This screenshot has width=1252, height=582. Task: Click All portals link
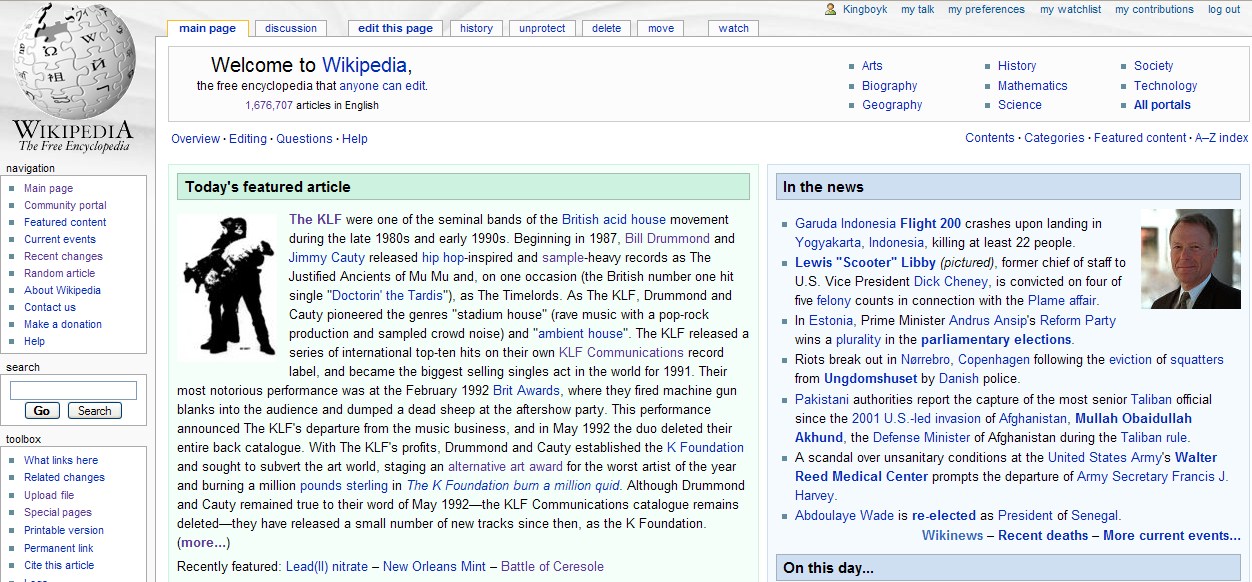[x=1162, y=105]
